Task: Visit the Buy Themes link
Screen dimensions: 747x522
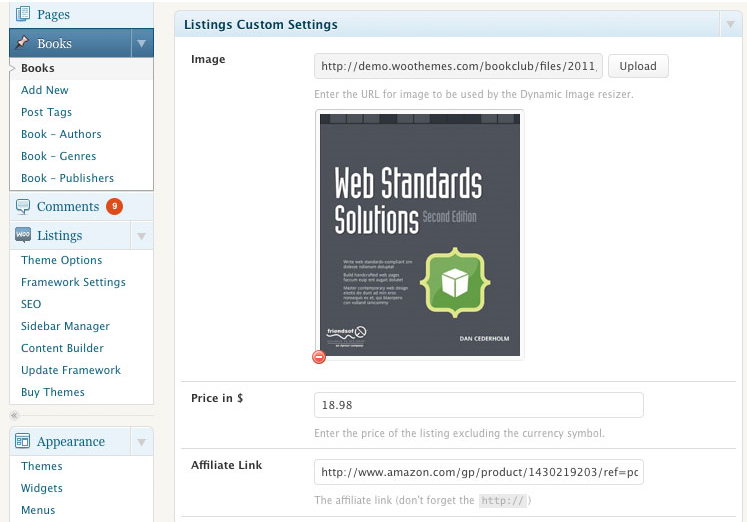Action: coord(52,392)
